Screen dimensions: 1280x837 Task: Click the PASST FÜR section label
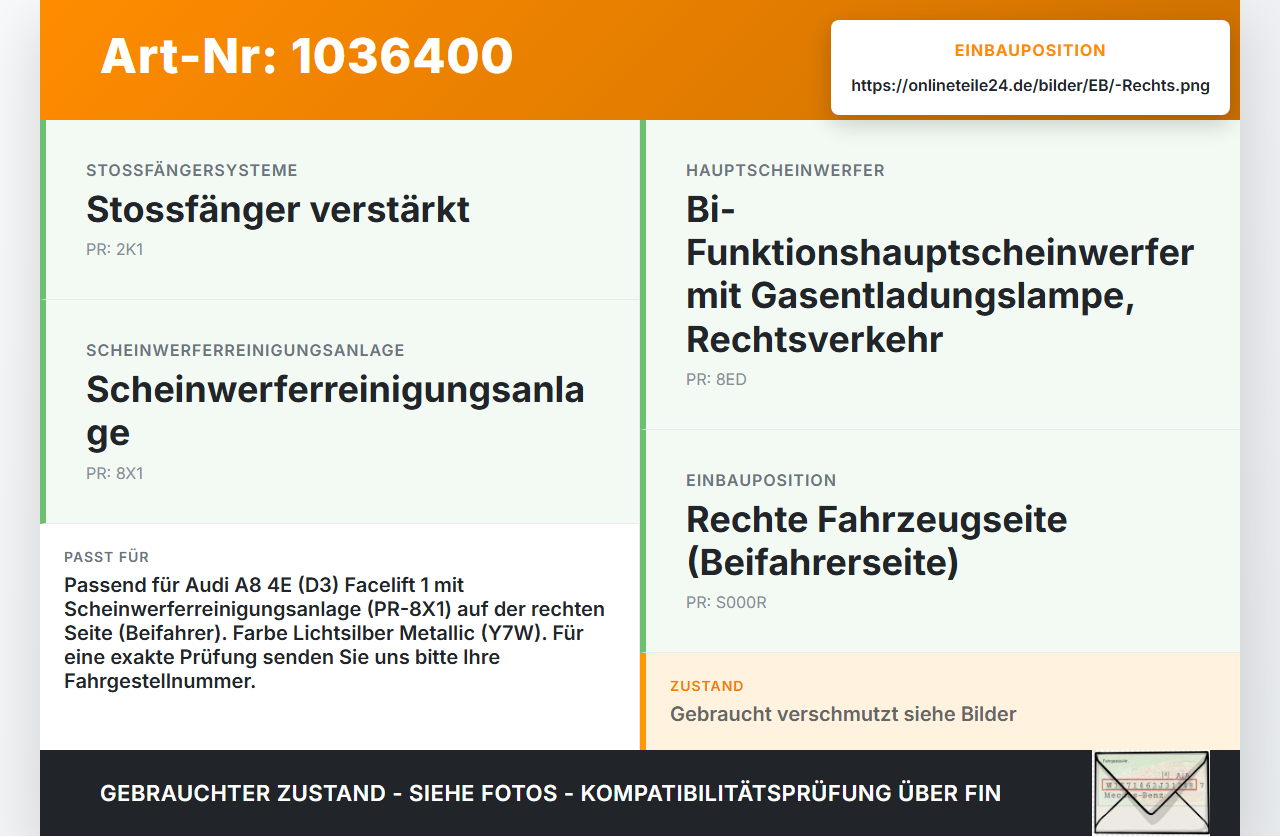click(x=106, y=557)
